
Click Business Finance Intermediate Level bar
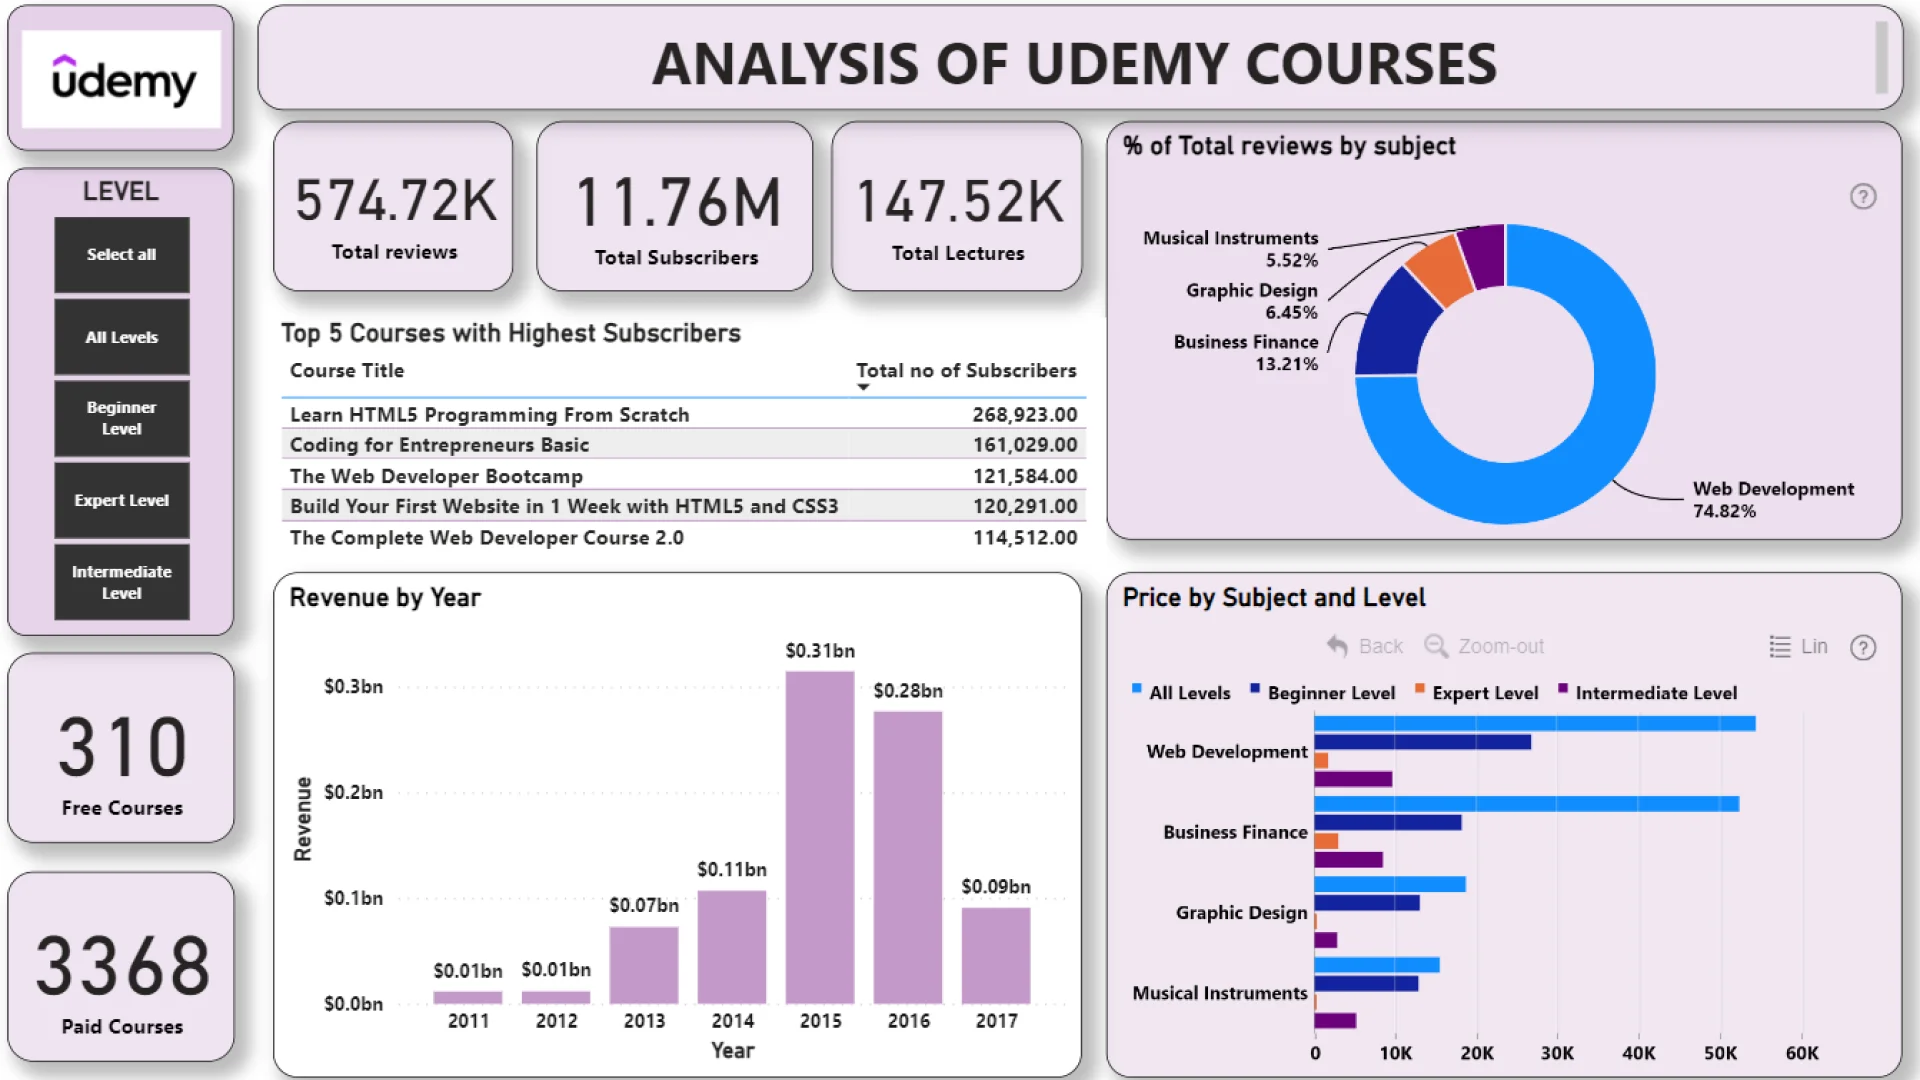tap(1349, 860)
